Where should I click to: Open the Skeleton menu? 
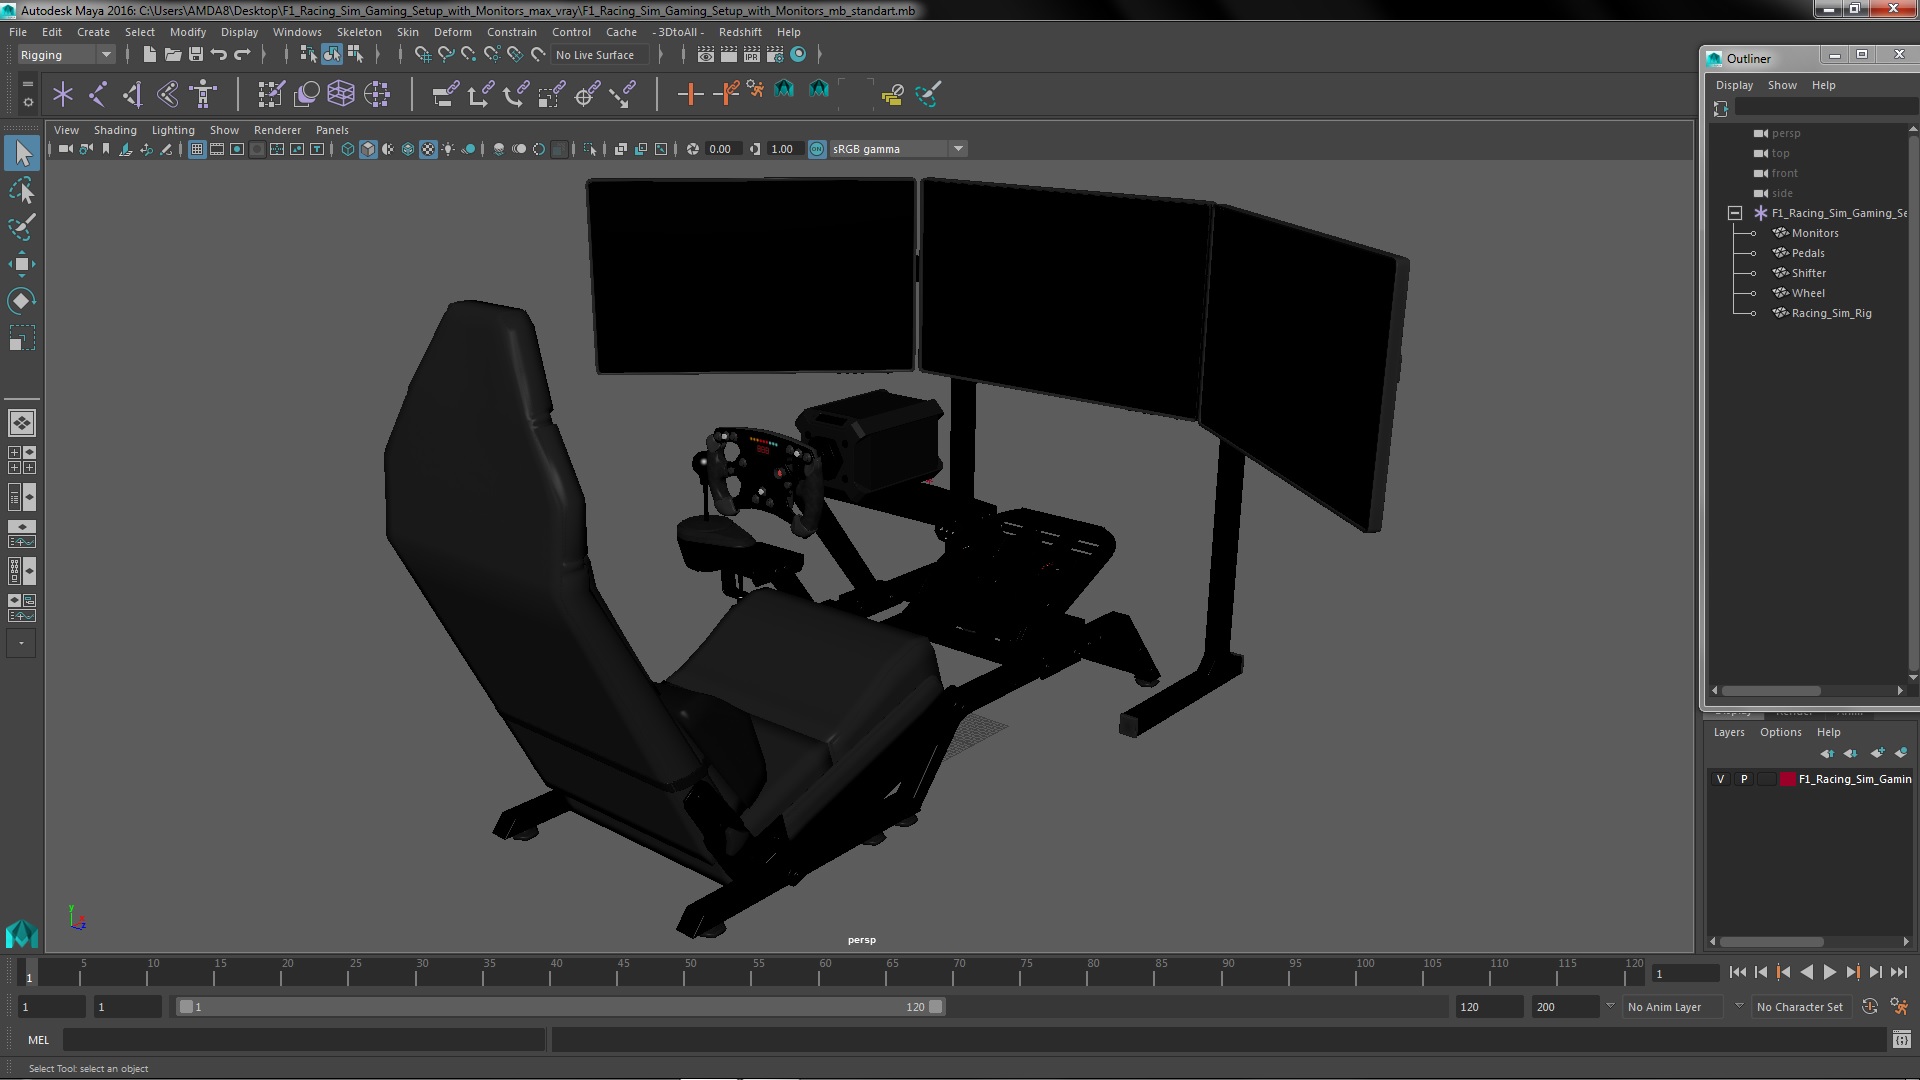pos(358,32)
